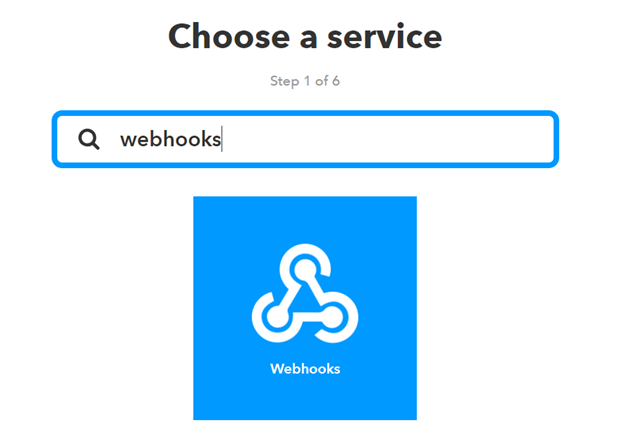Click the word 'service' in the title
Screen dimensions: 619x444
point(384,36)
